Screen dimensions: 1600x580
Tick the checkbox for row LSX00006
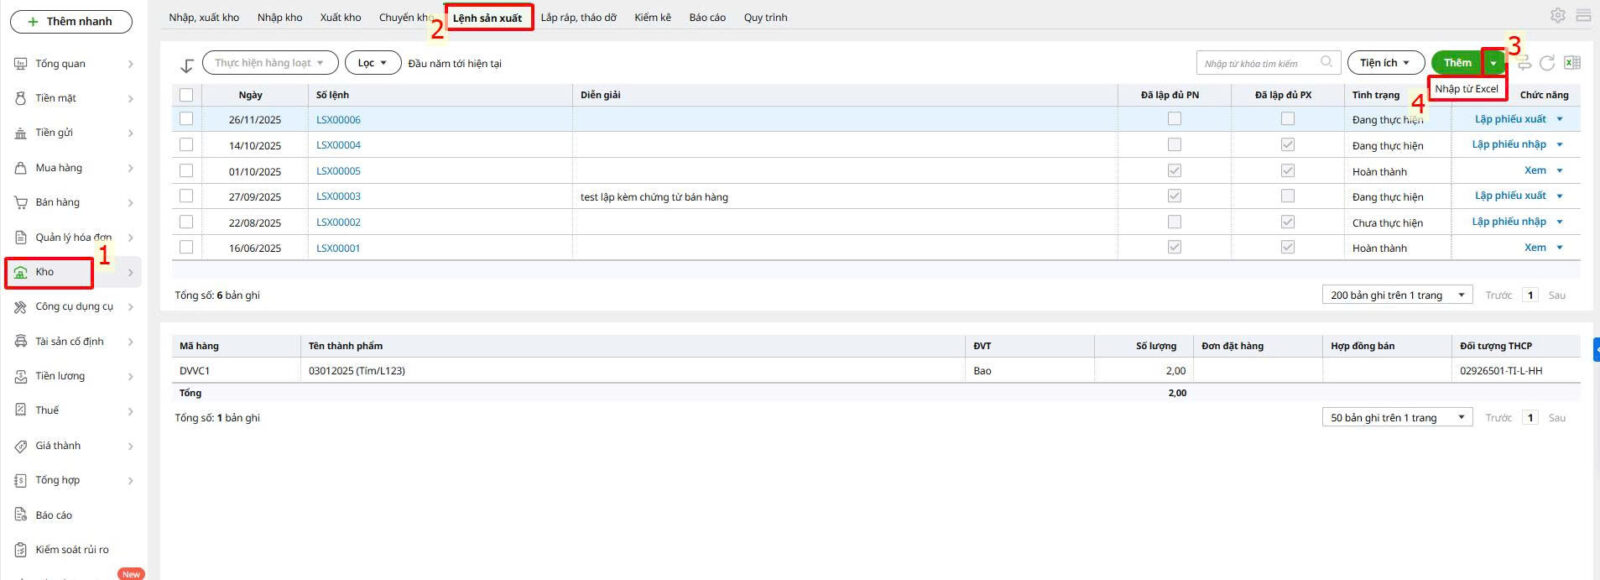pyautogui.click(x=186, y=119)
